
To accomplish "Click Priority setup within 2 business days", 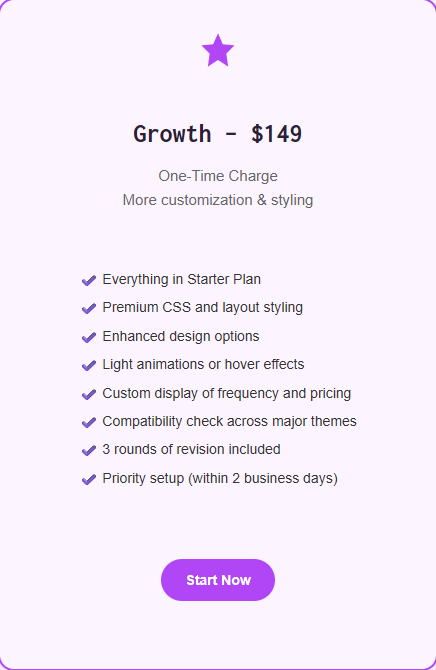I will (x=220, y=478).
